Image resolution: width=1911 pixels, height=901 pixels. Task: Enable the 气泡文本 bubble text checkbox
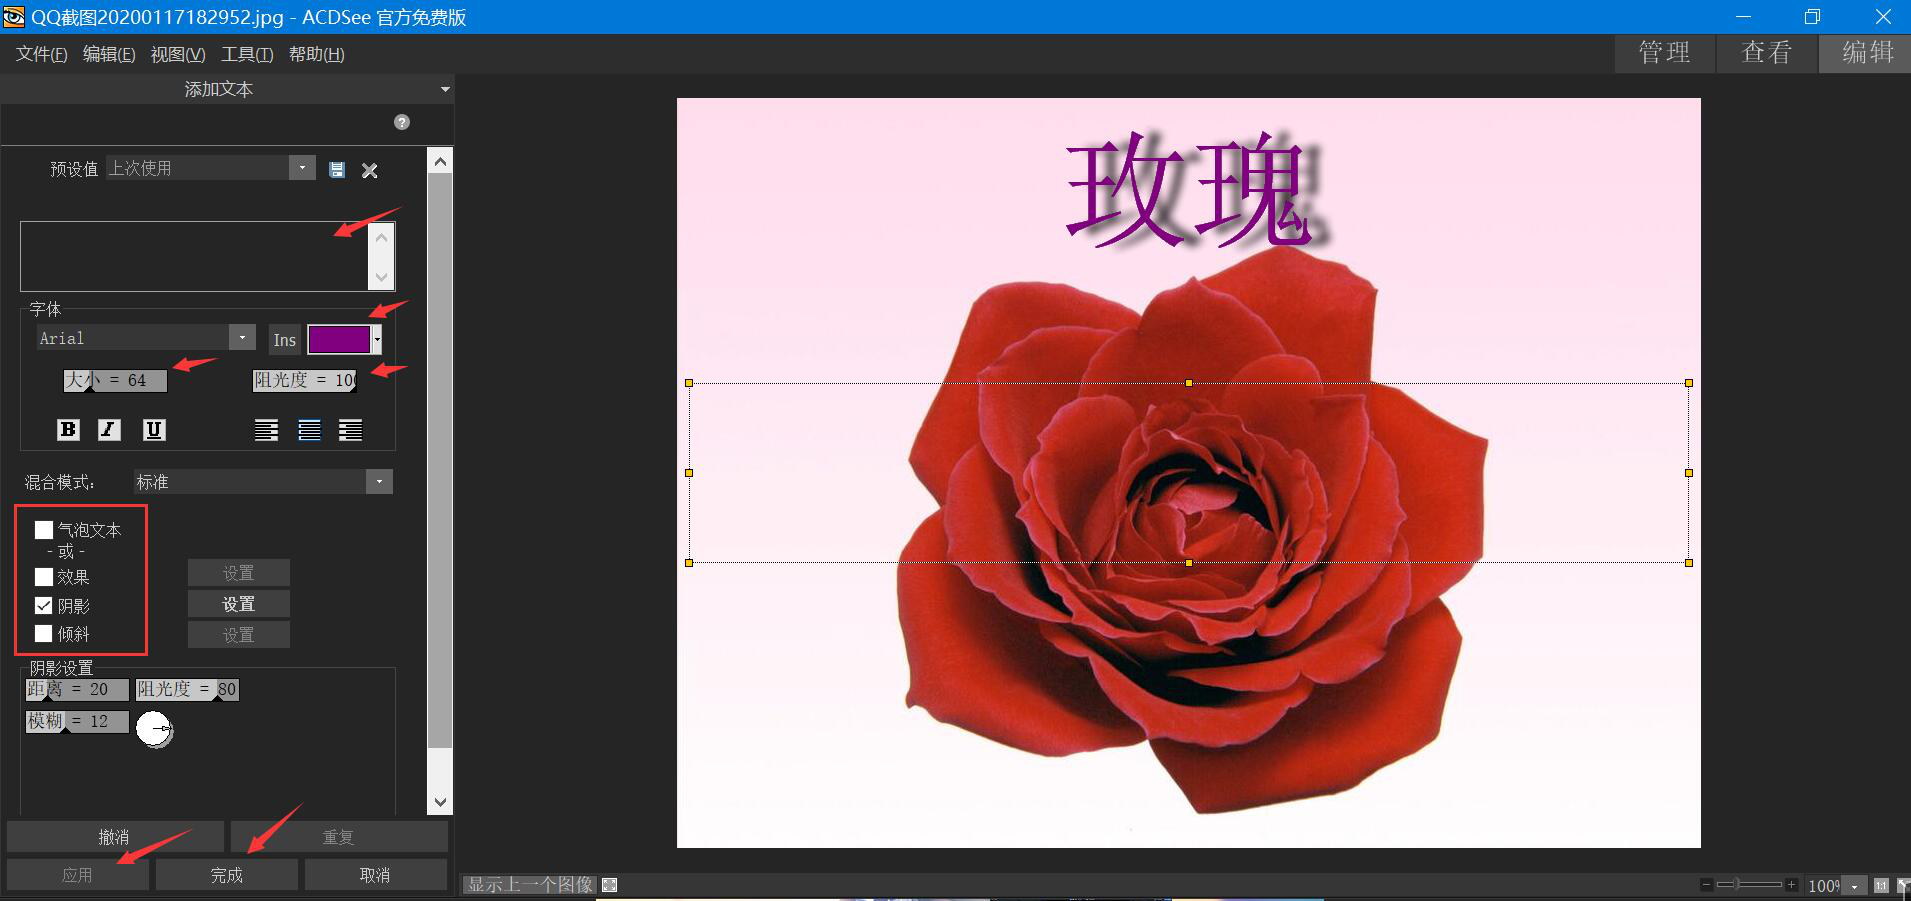pyautogui.click(x=44, y=530)
